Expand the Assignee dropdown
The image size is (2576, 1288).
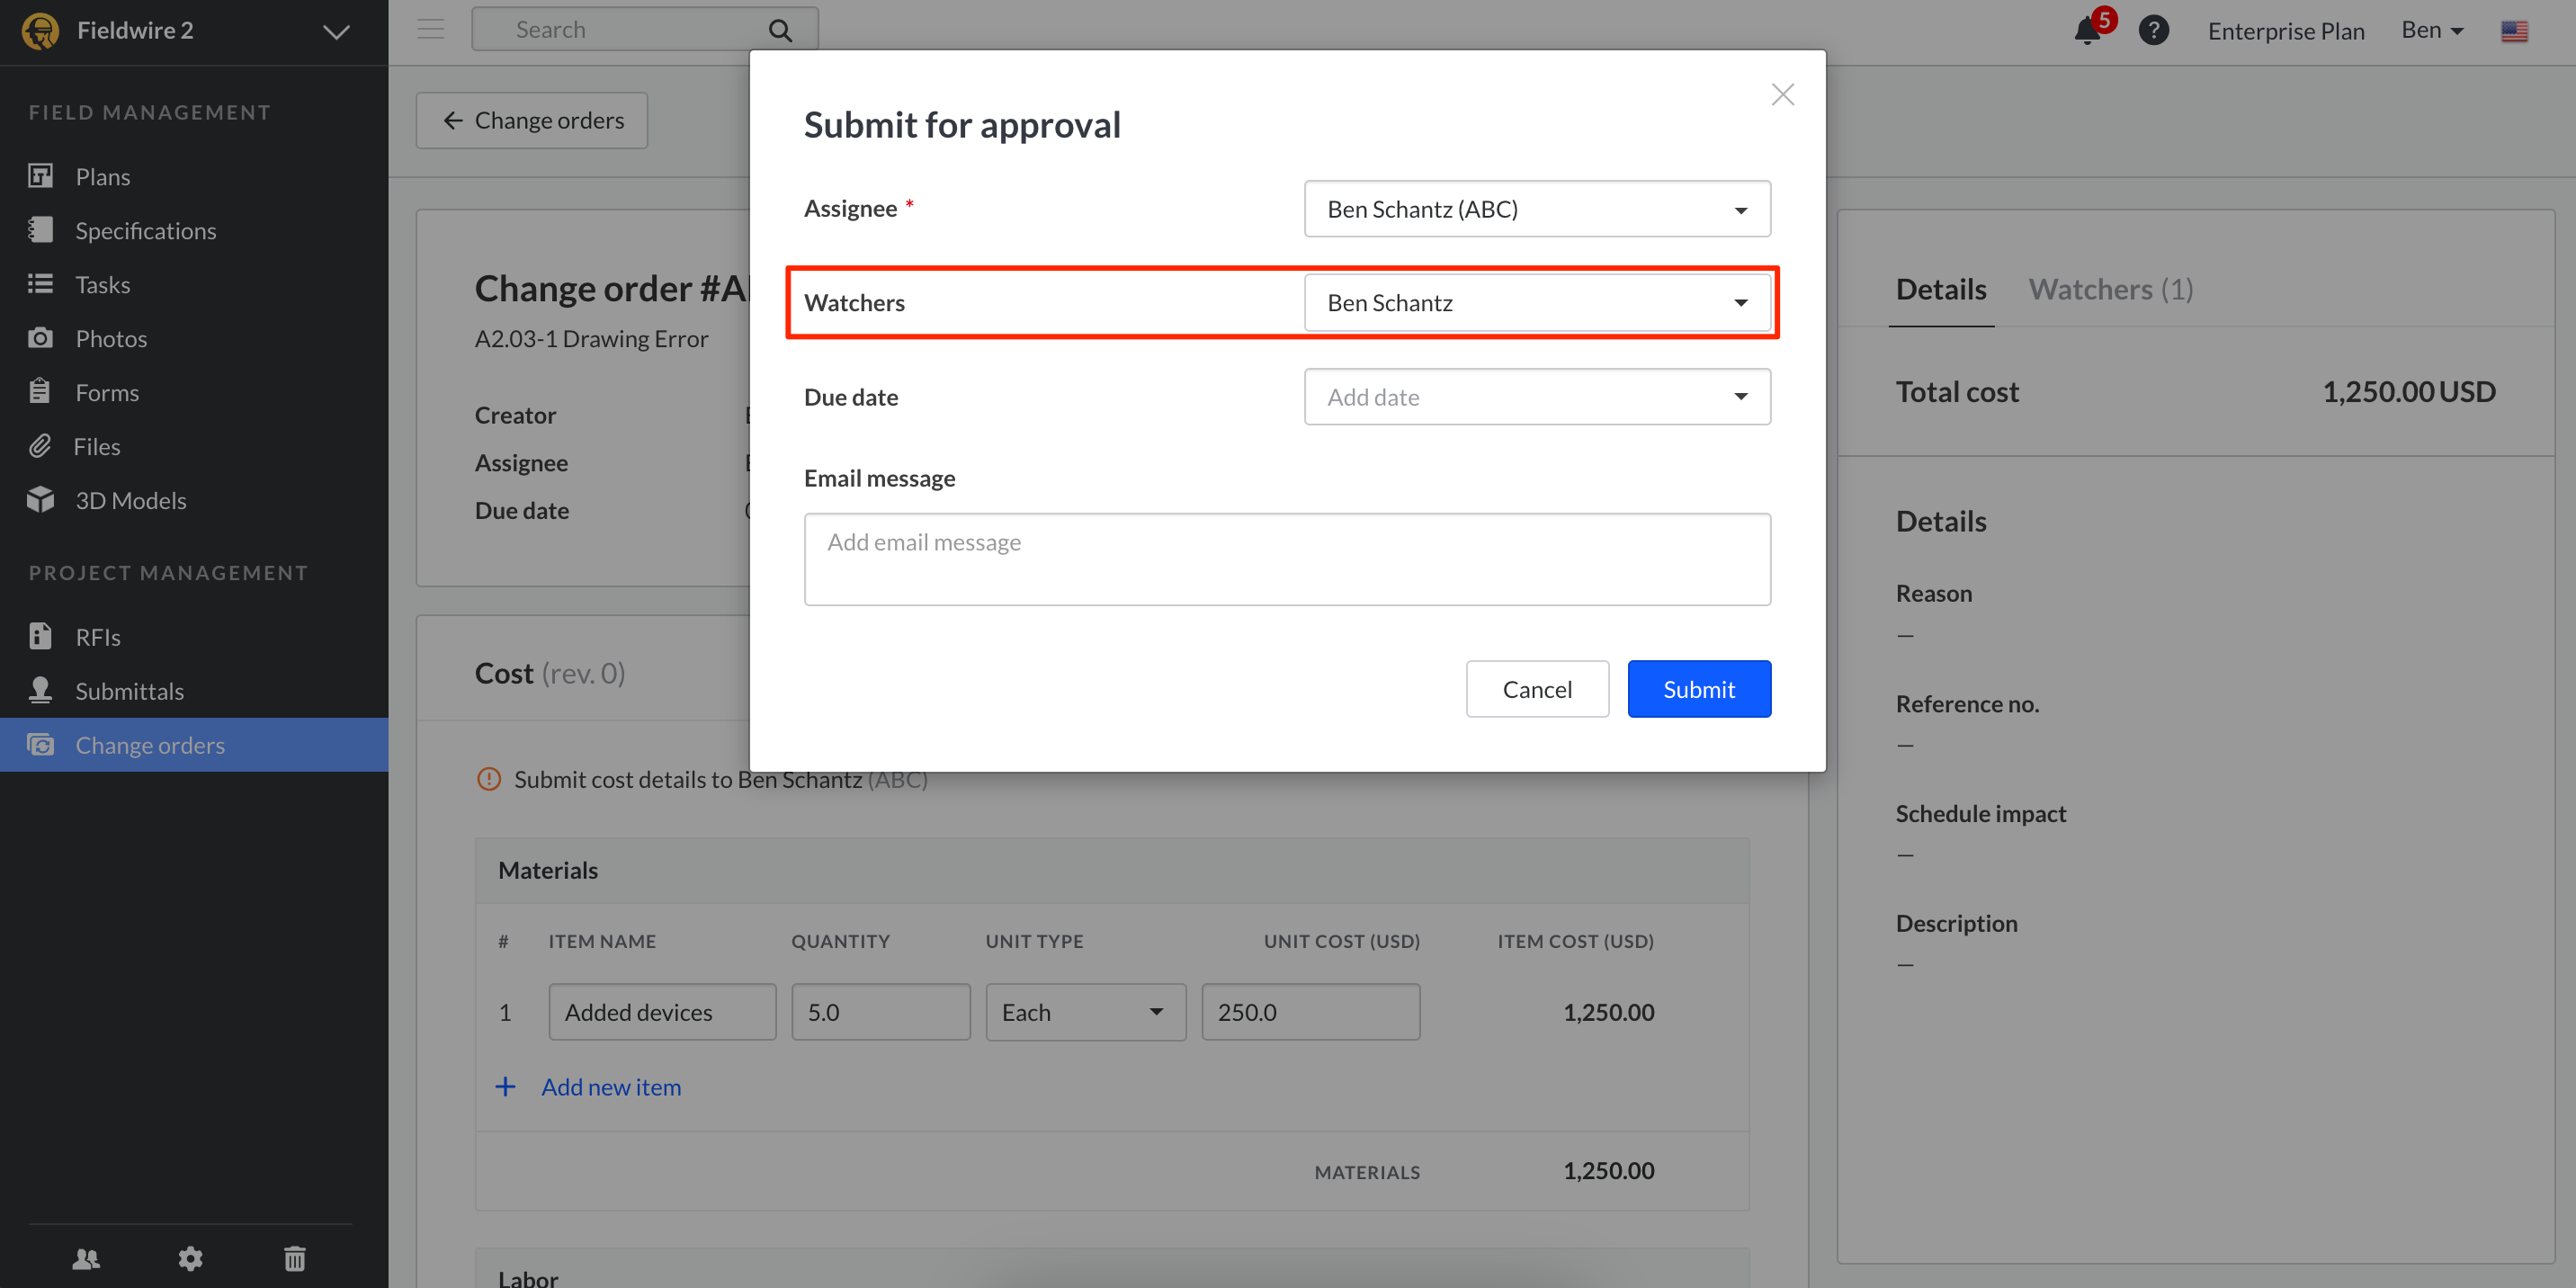(1537, 209)
